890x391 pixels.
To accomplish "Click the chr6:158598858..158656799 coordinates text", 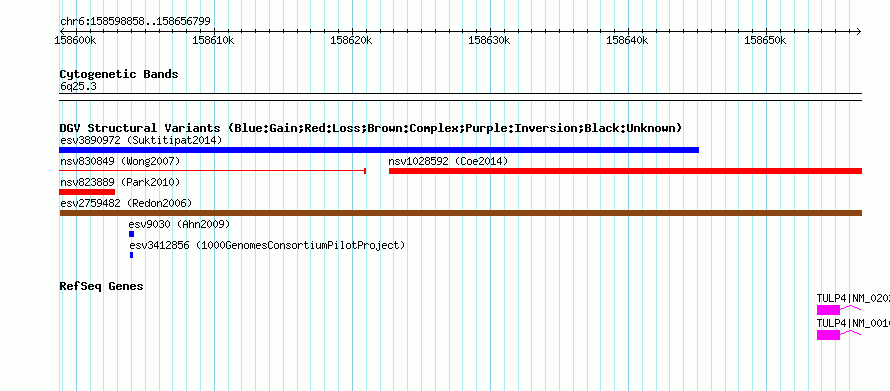I will (x=135, y=22).
